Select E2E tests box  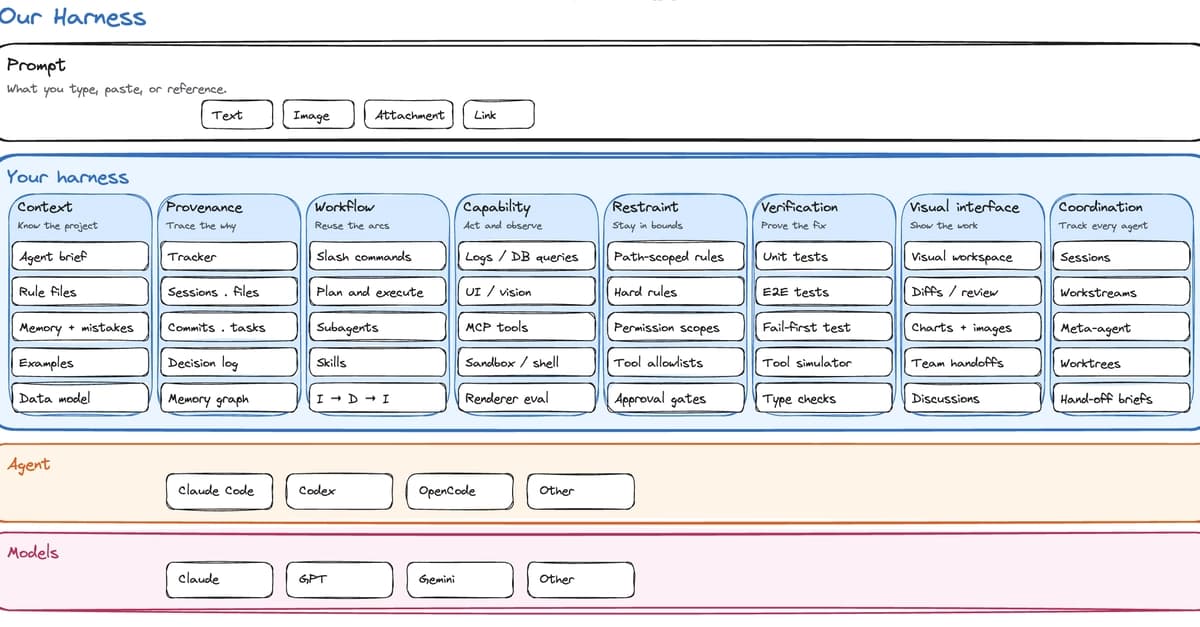pyautogui.click(x=824, y=292)
